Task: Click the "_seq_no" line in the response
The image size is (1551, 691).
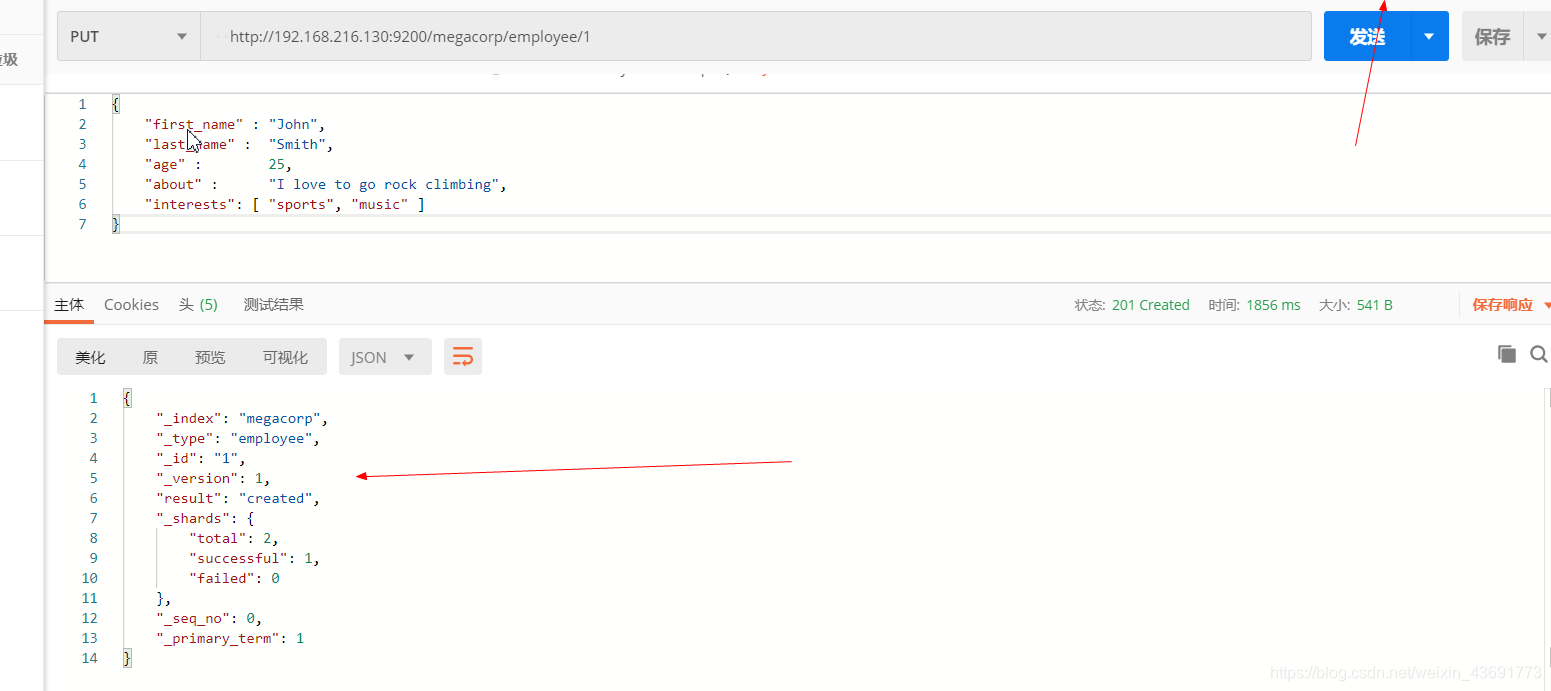Action: point(209,618)
